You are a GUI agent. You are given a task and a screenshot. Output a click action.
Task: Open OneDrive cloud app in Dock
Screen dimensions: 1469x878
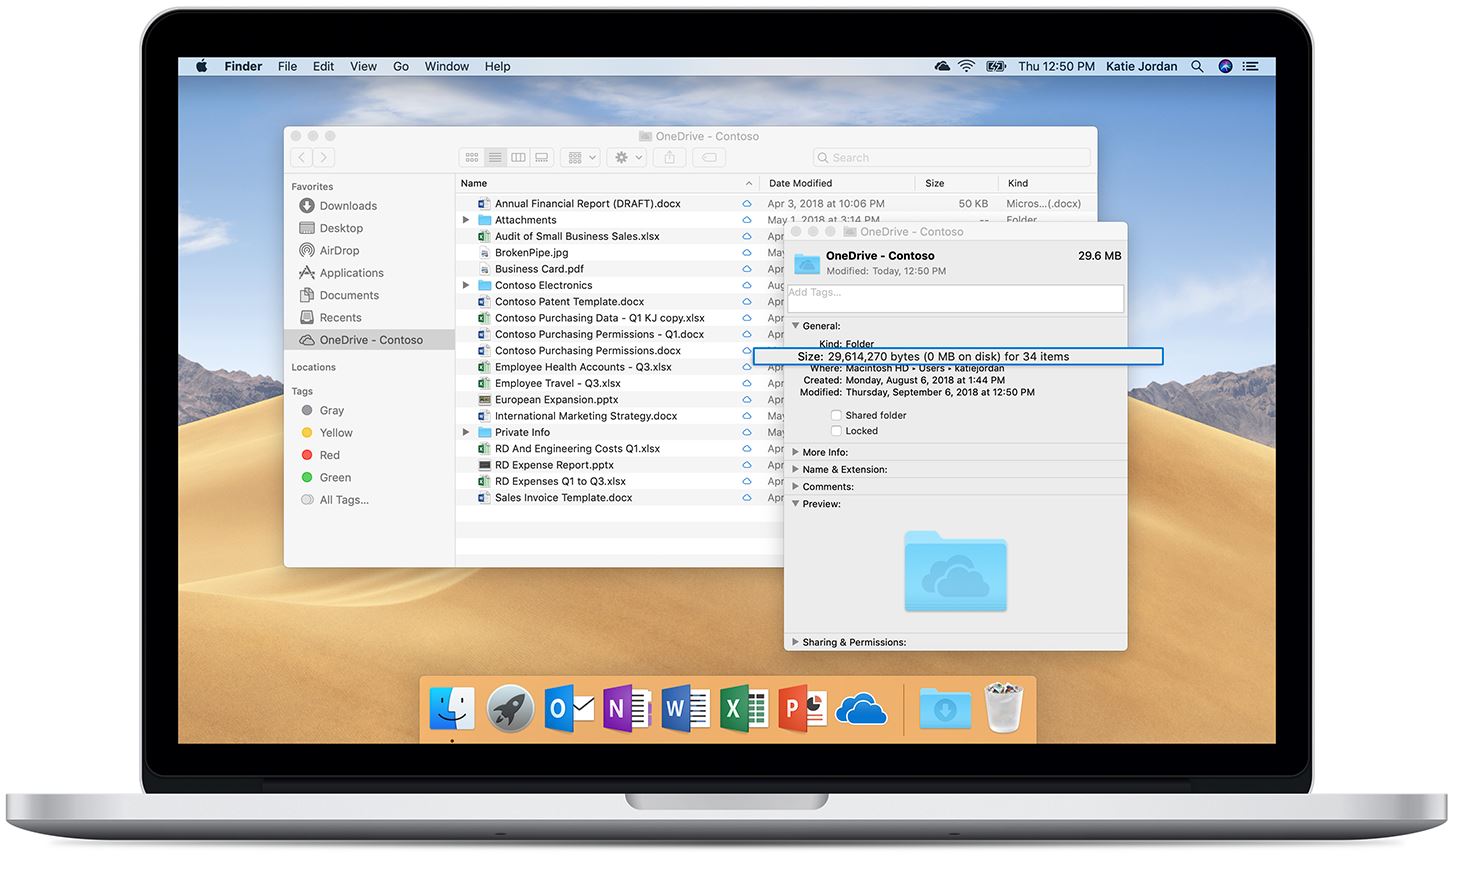861,710
